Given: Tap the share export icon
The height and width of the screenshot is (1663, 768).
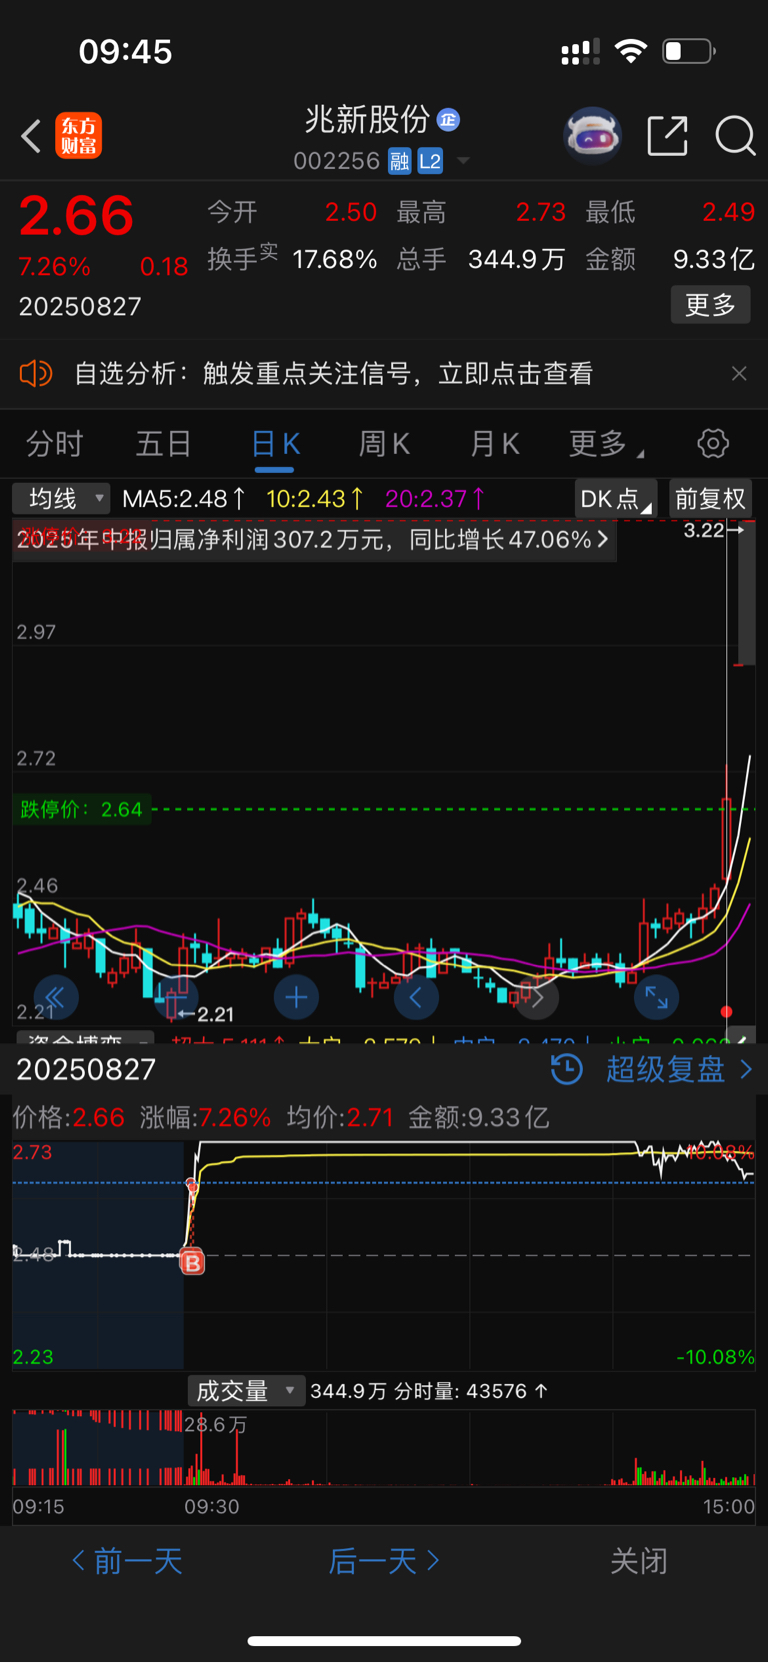Looking at the screenshot, I should (667, 136).
